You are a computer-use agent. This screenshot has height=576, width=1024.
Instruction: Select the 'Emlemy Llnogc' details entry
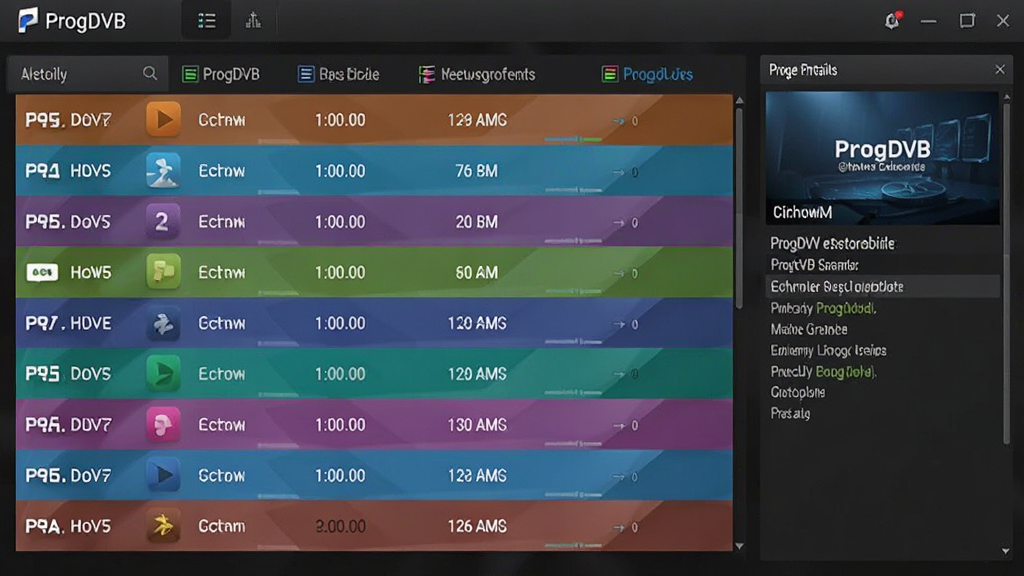[x=828, y=351]
